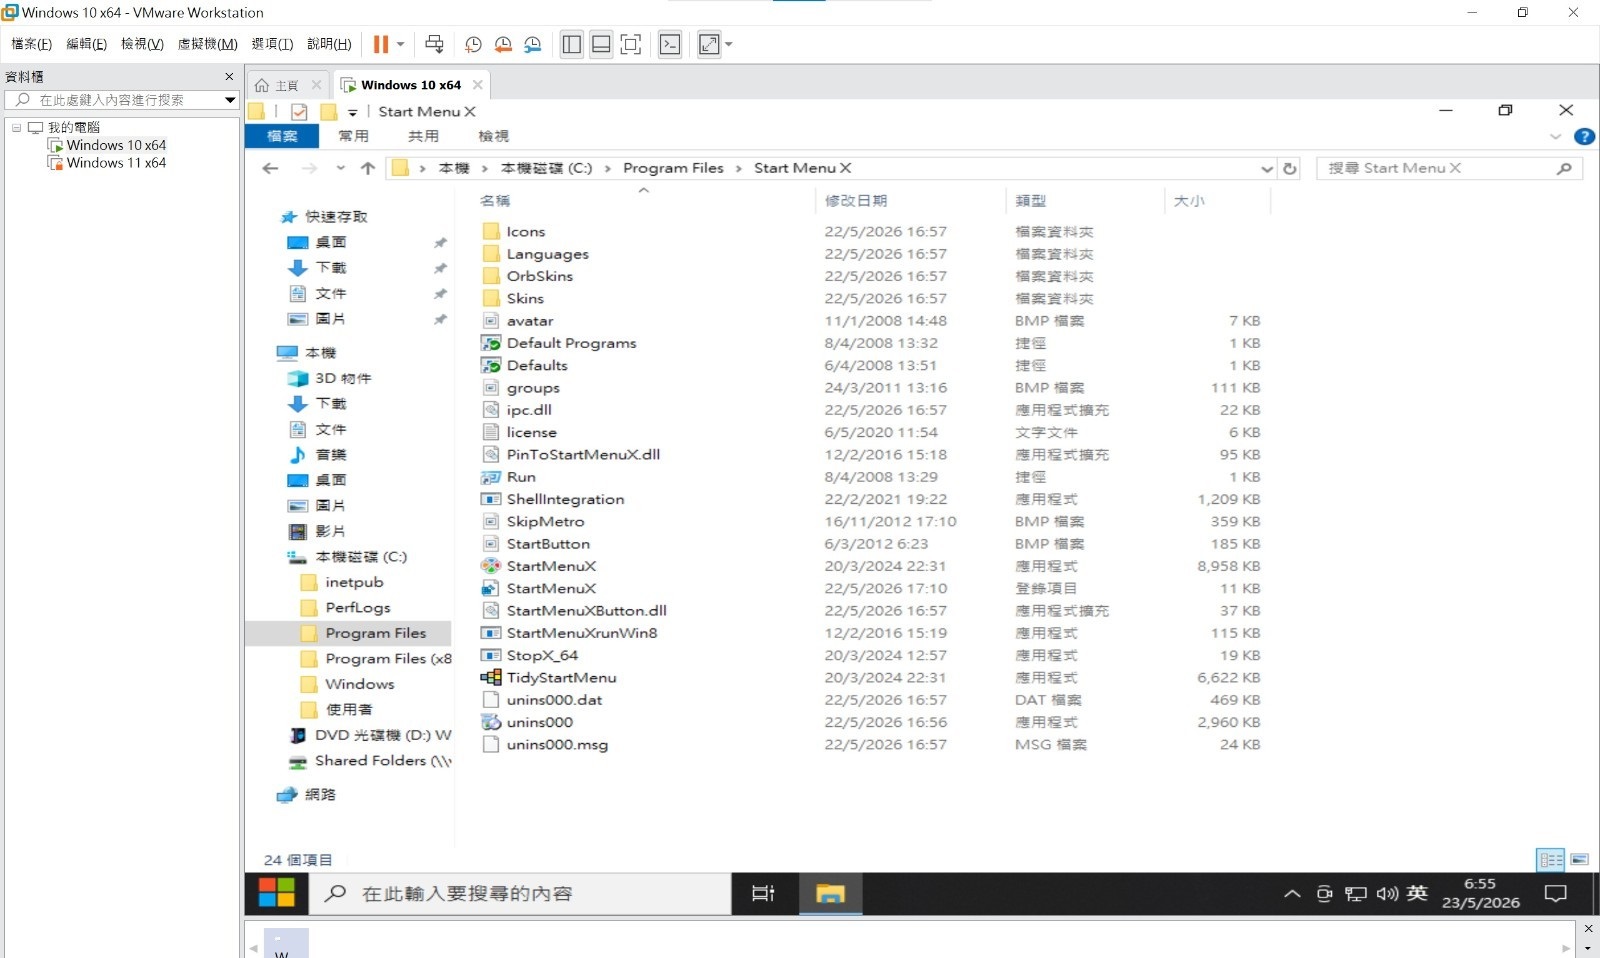Show or hide the library sidebar view icon
Screen dimensions: 1600x958
click(x=572, y=44)
